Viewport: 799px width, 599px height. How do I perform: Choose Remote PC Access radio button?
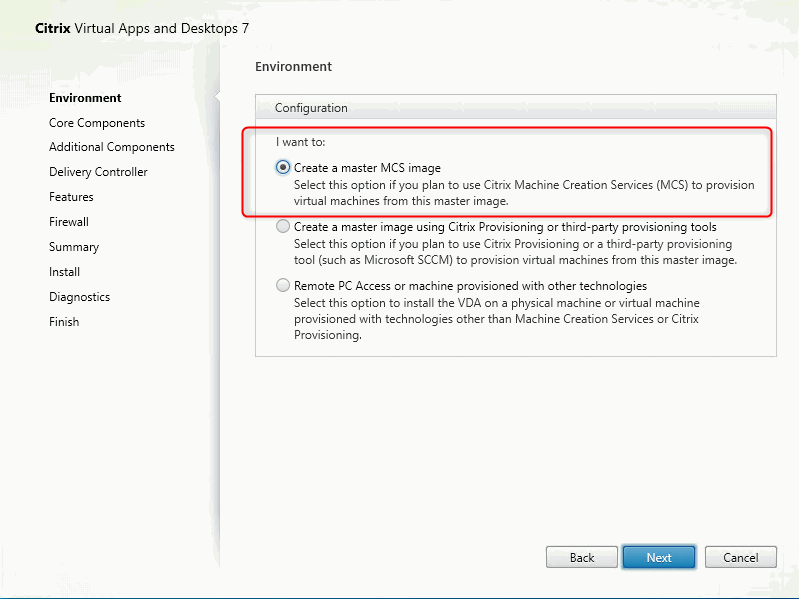[x=283, y=285]
